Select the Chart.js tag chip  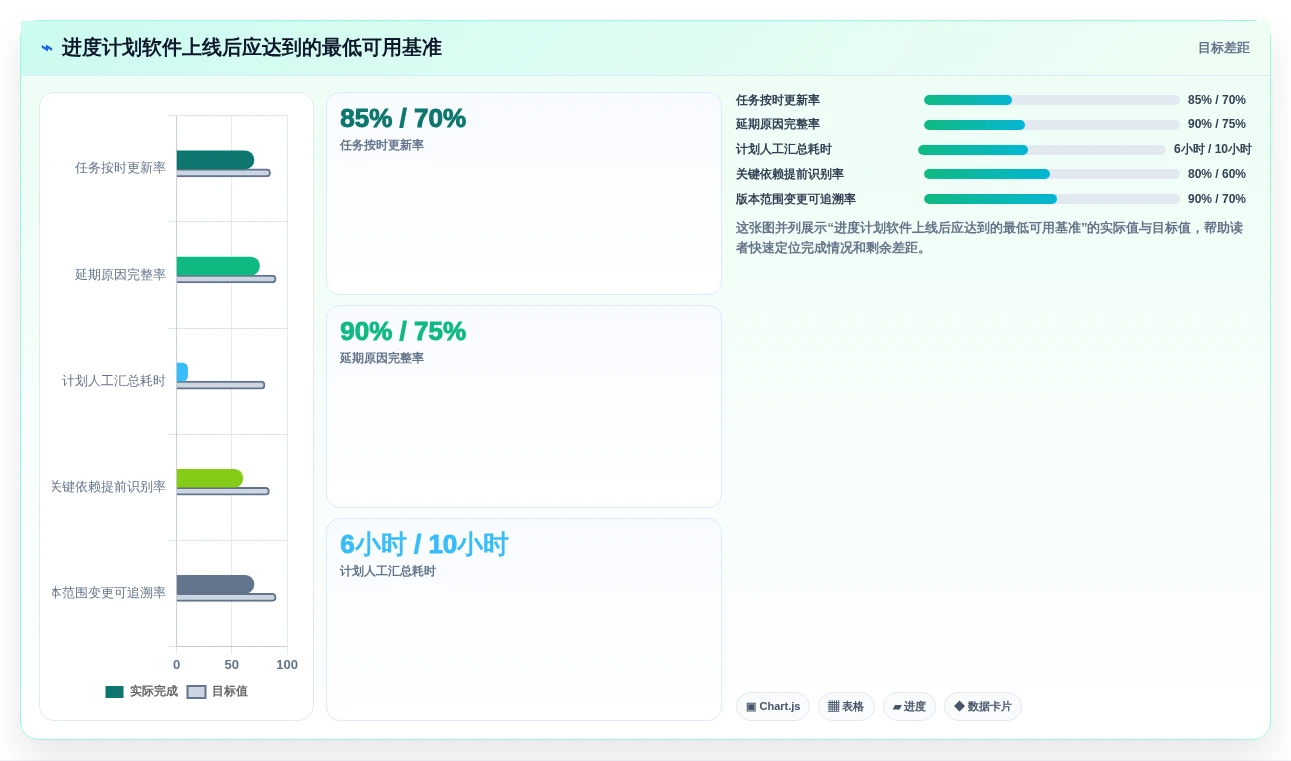tap(773, 706)
